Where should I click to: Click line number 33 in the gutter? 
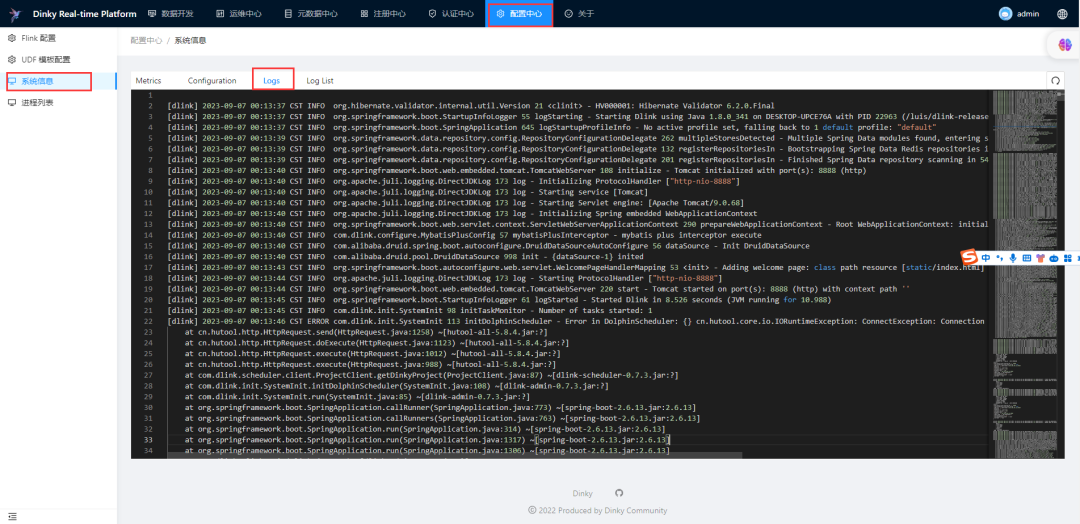pos(149,439)
